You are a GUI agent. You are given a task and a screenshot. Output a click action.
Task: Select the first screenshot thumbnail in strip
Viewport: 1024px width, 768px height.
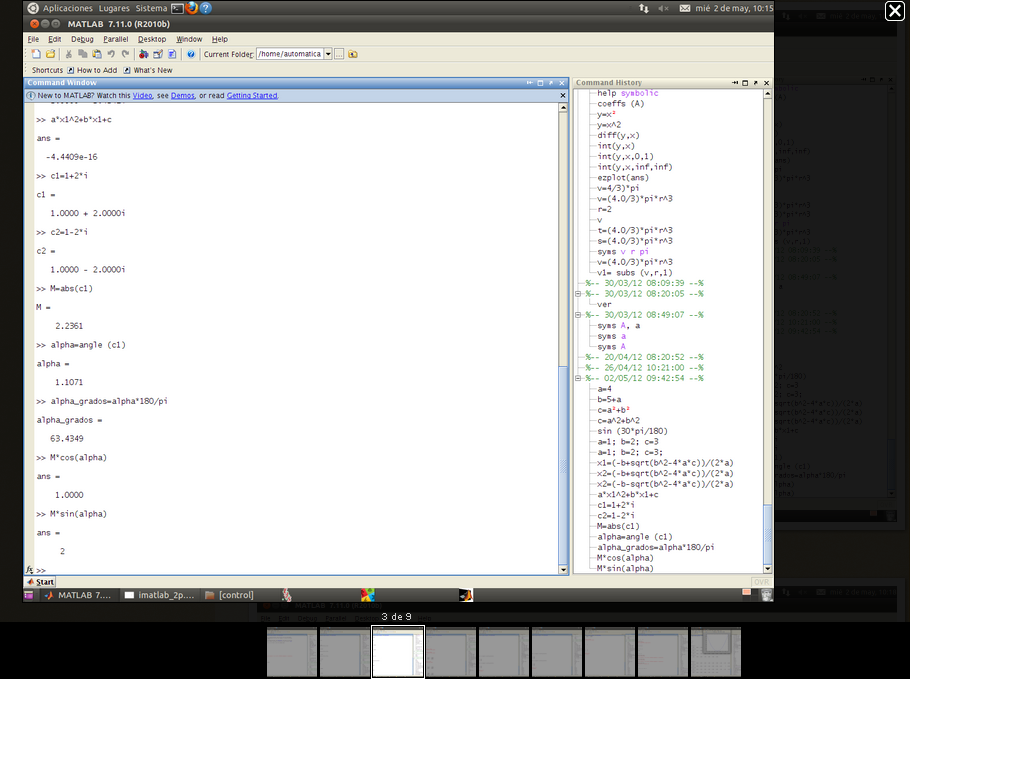click(x=292, y=652)
